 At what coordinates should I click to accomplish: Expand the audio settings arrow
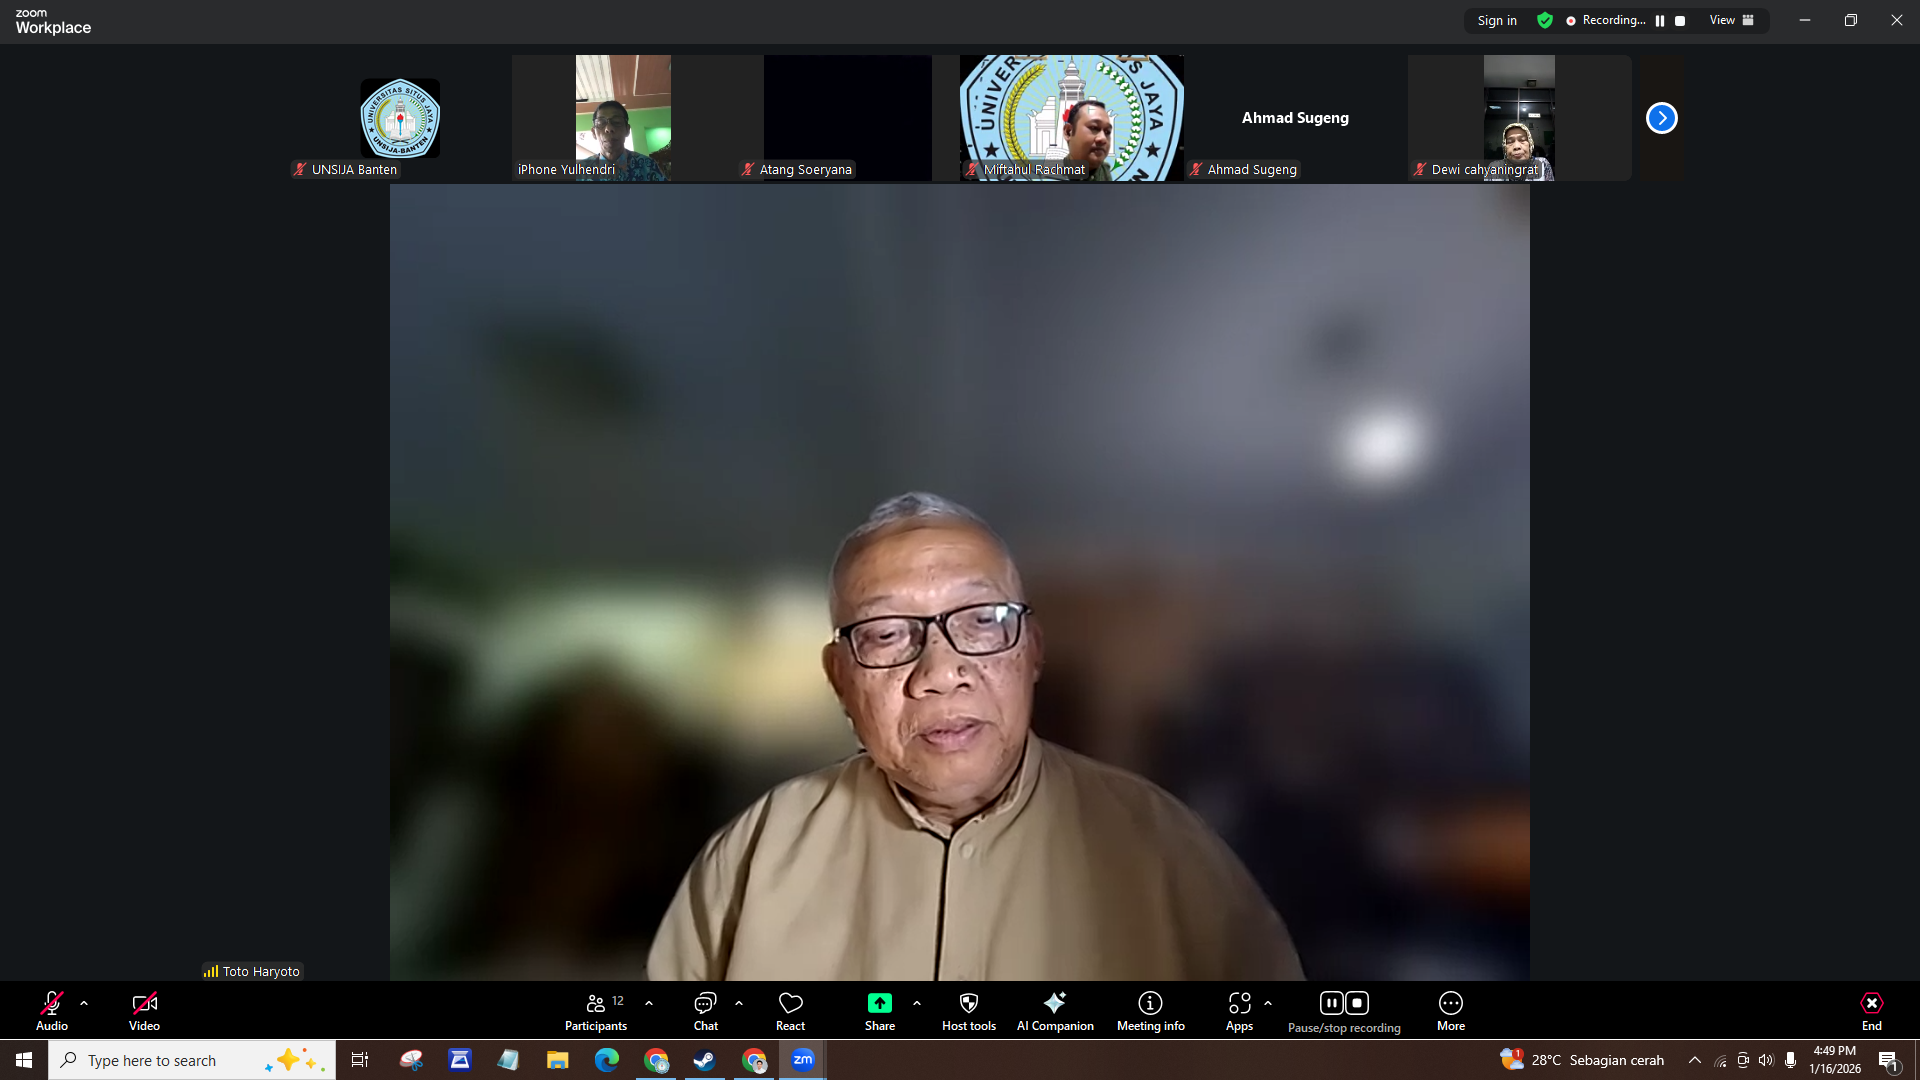(84, 1003)
